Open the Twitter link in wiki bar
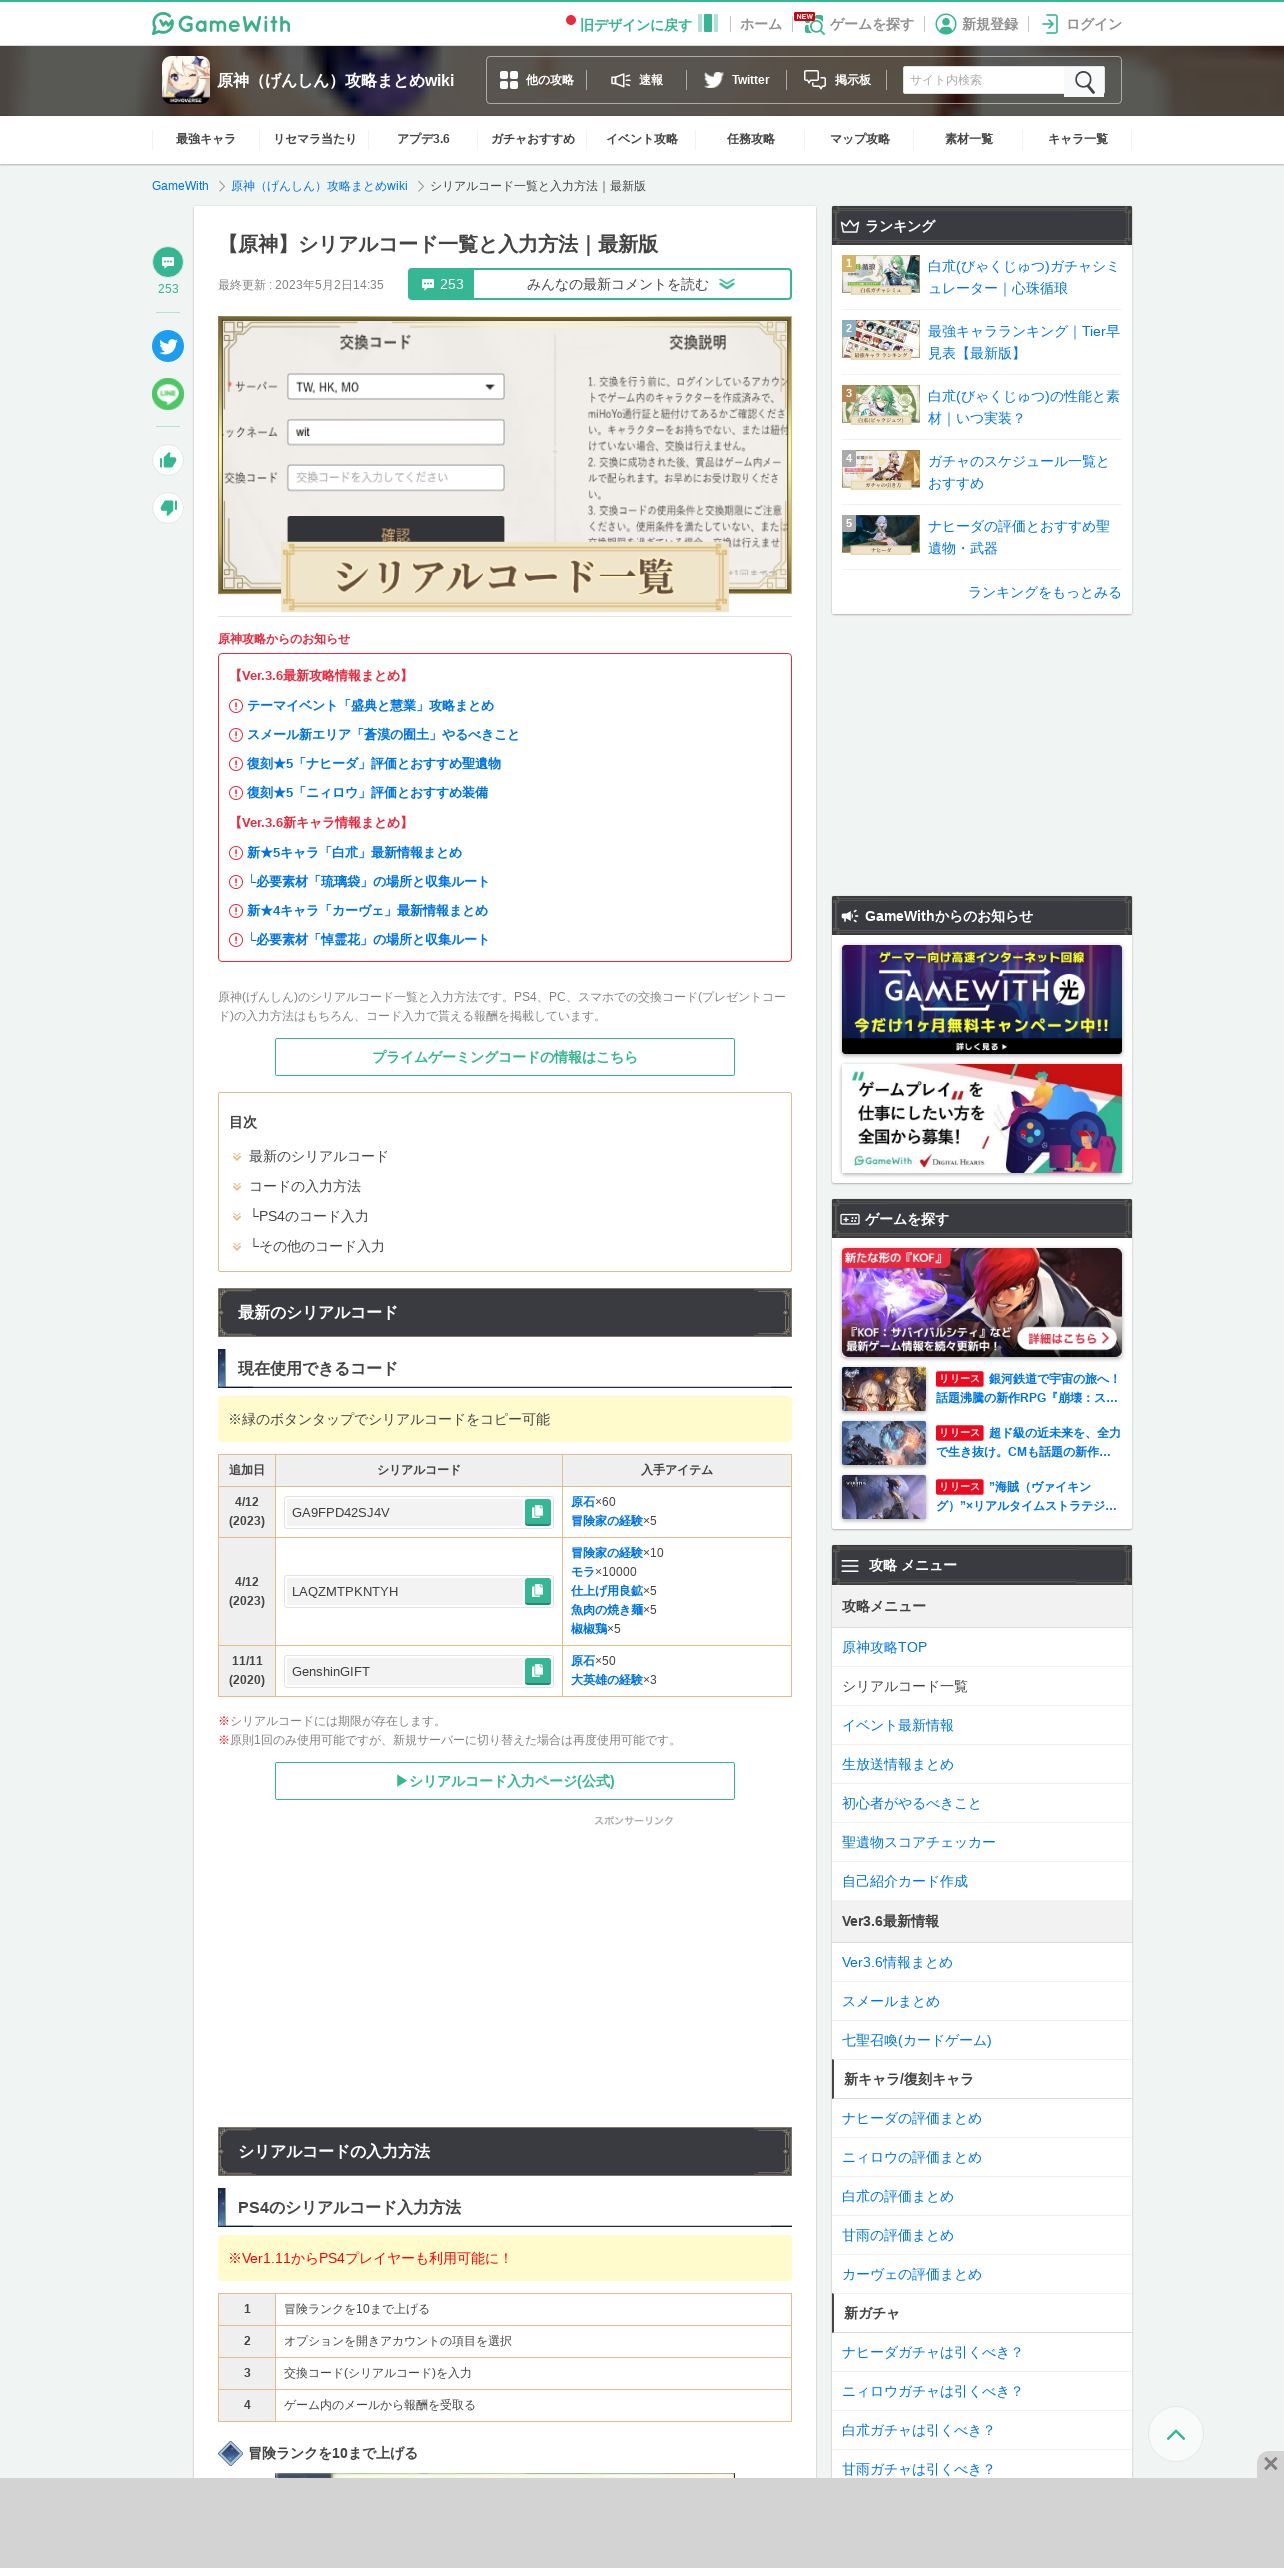 coord(736,80)
